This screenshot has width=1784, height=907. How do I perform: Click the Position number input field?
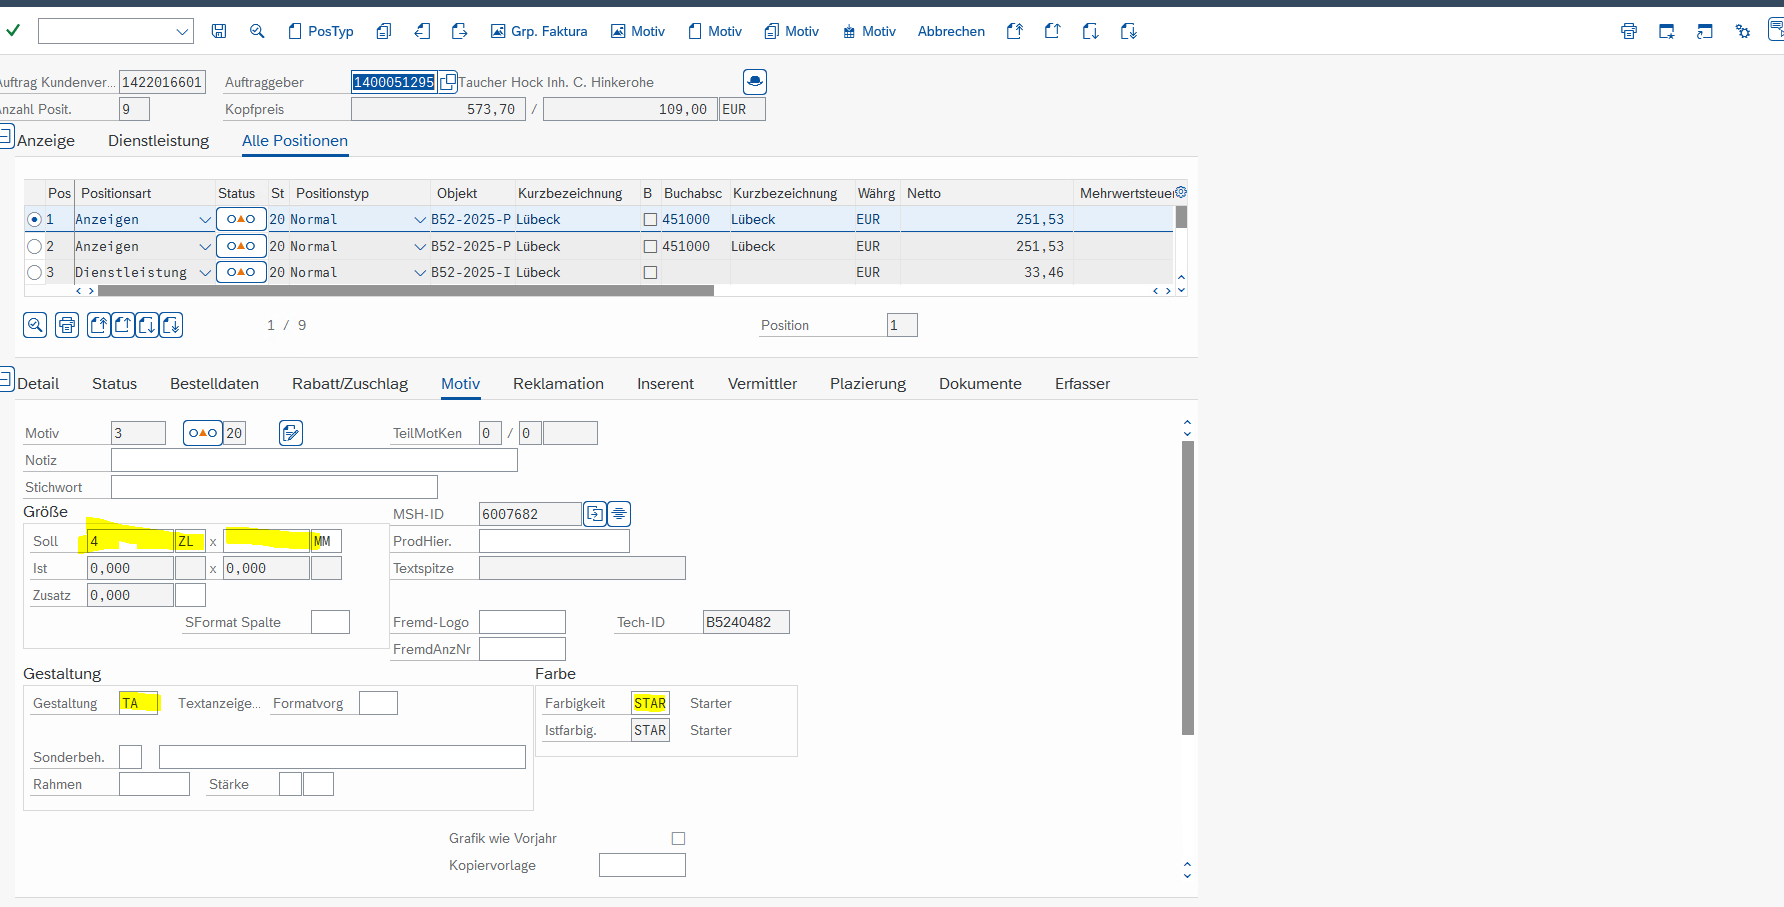902,325
